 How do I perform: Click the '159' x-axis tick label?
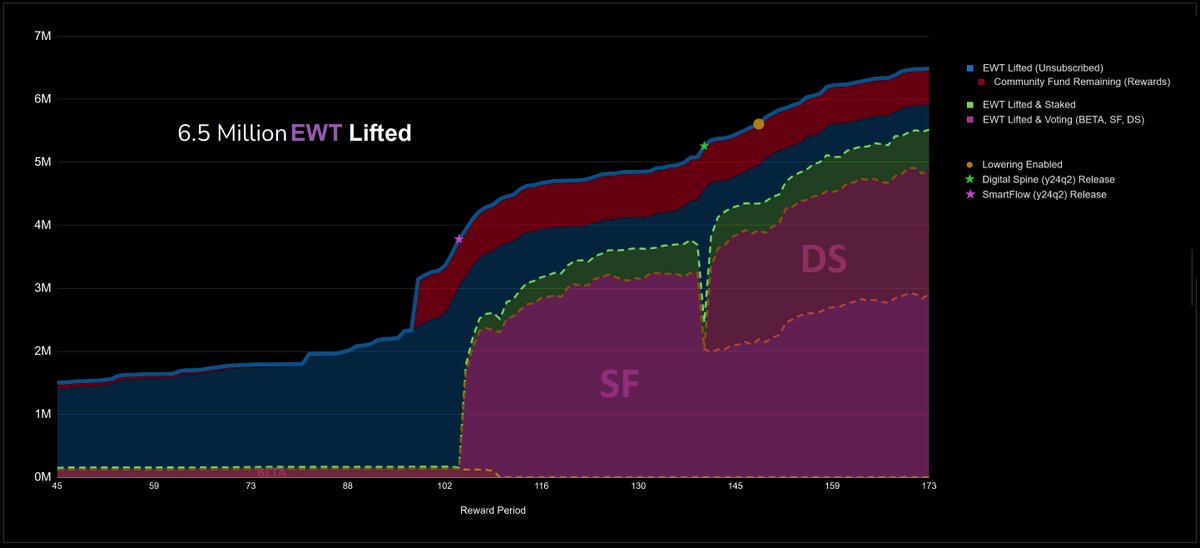click(833, 486)
